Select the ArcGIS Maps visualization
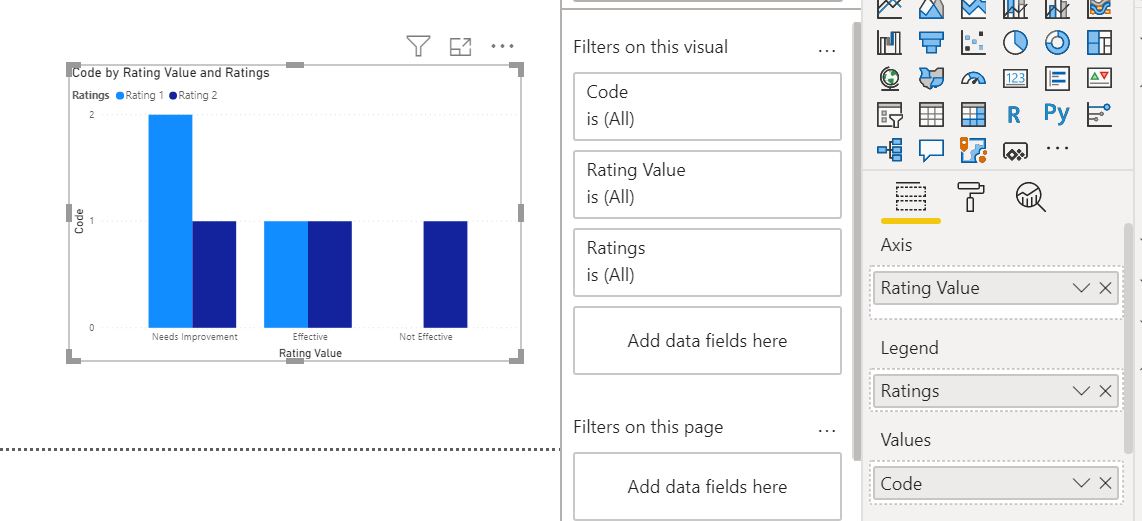Screen dimensions: 1142x521 973,149
